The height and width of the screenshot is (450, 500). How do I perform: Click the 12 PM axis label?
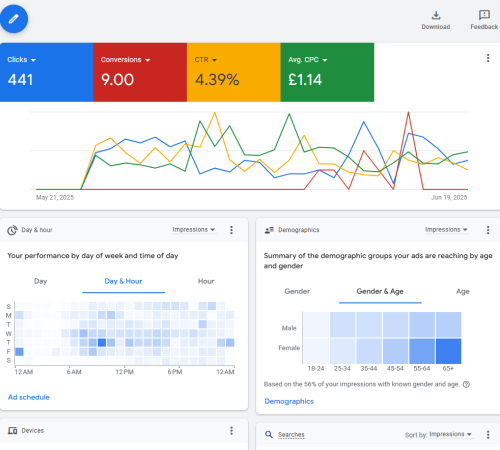point(125,372)
